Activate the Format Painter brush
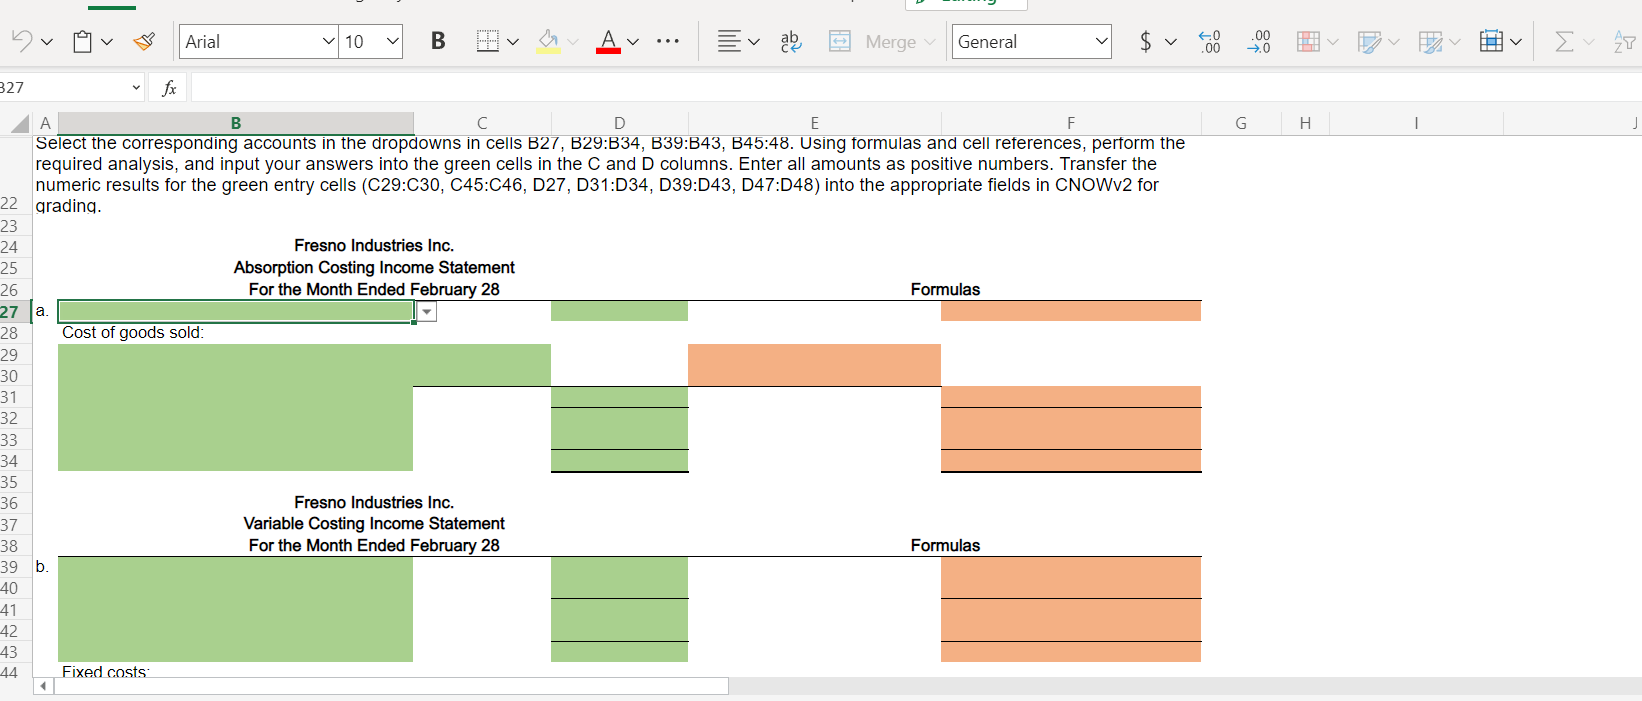Screen dimensions: 1642x701 [x=144, y=41]
